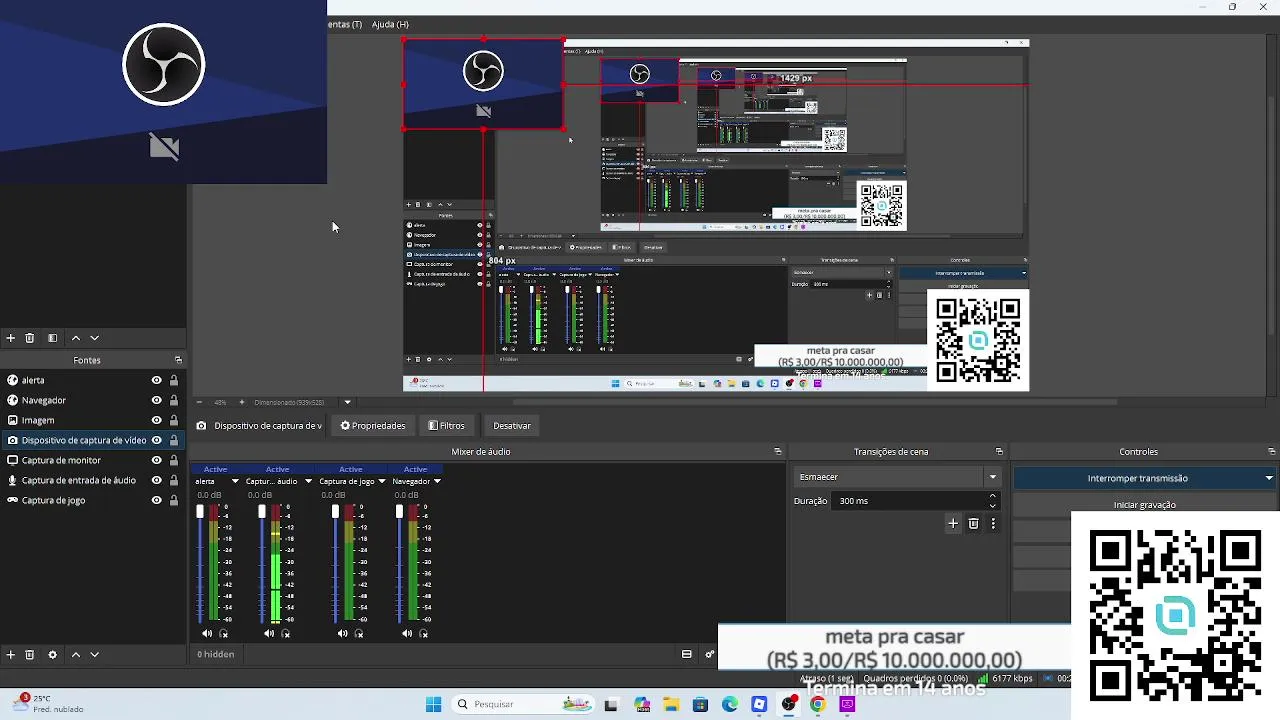Pop out the Mixer de áudio dock

(778, 451)
